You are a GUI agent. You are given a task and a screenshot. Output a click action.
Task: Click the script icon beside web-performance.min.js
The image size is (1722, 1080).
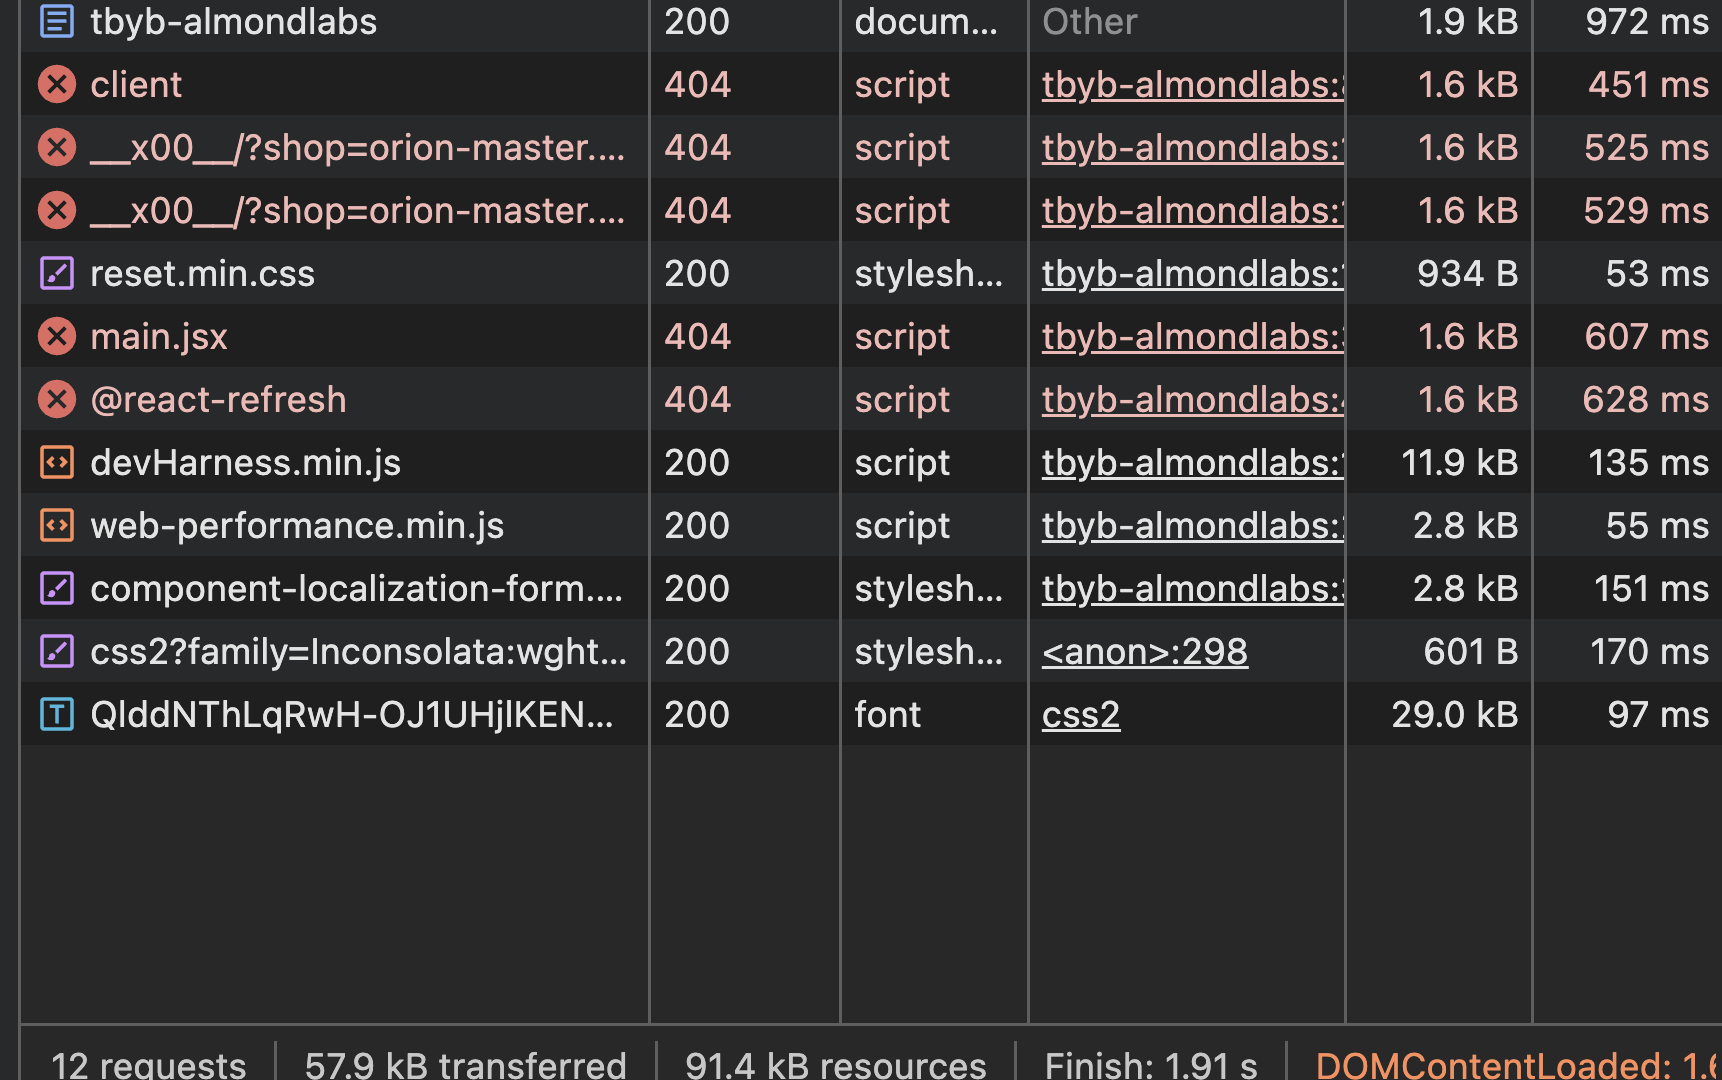(57, 525)
